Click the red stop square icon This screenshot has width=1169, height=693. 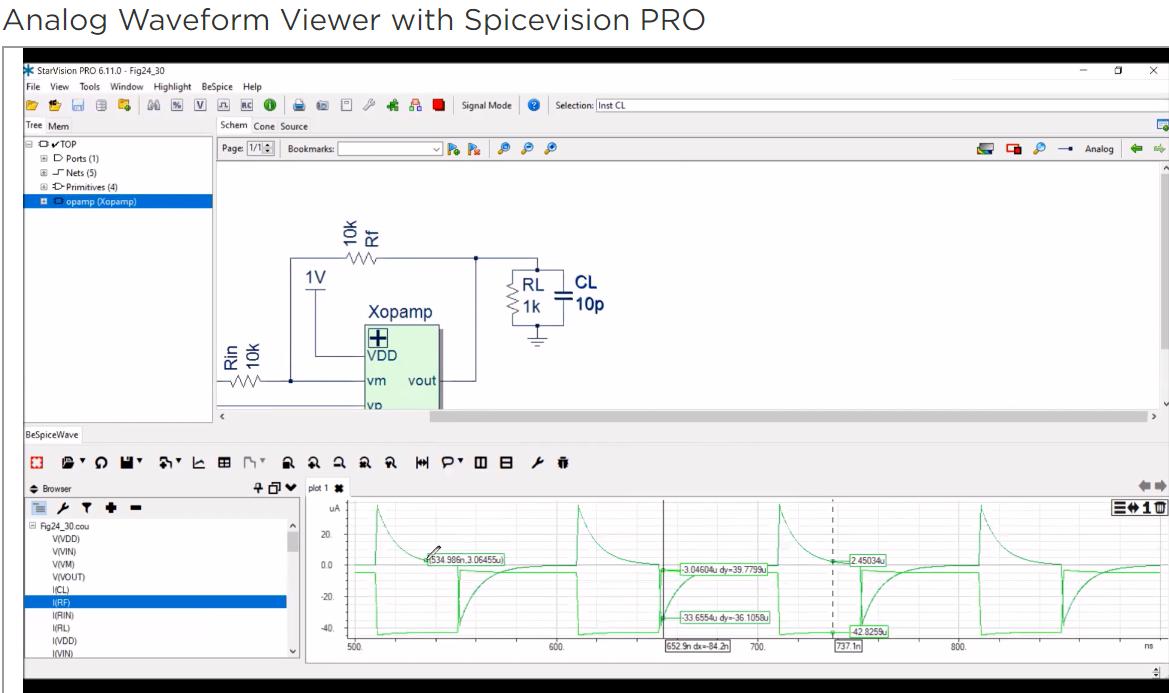438,105
